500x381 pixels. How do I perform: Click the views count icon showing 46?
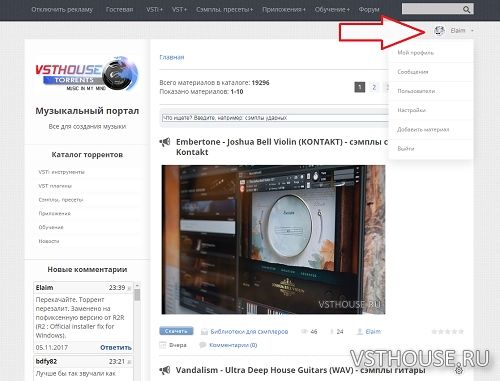pos(304,331)
